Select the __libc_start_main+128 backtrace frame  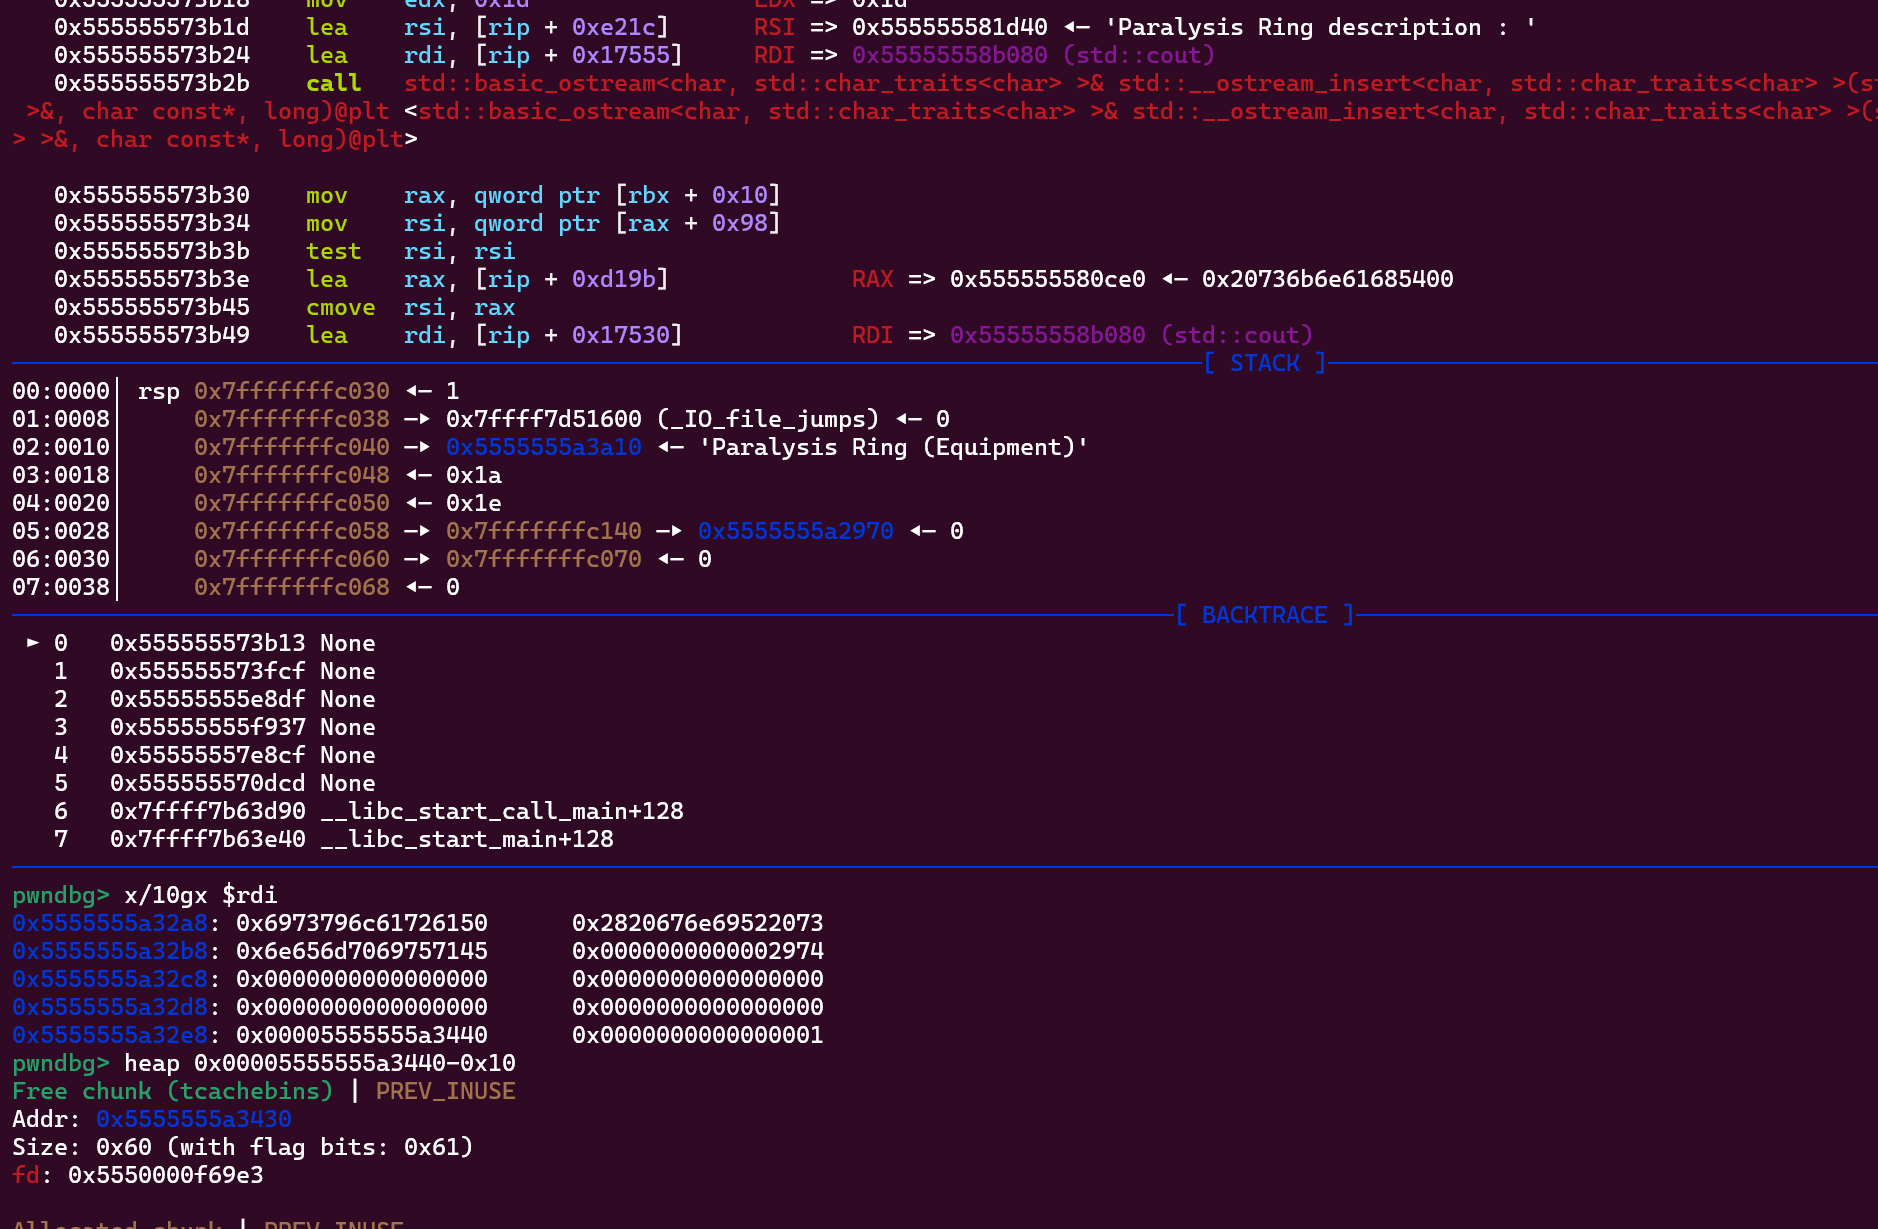[x=466, y=839]
